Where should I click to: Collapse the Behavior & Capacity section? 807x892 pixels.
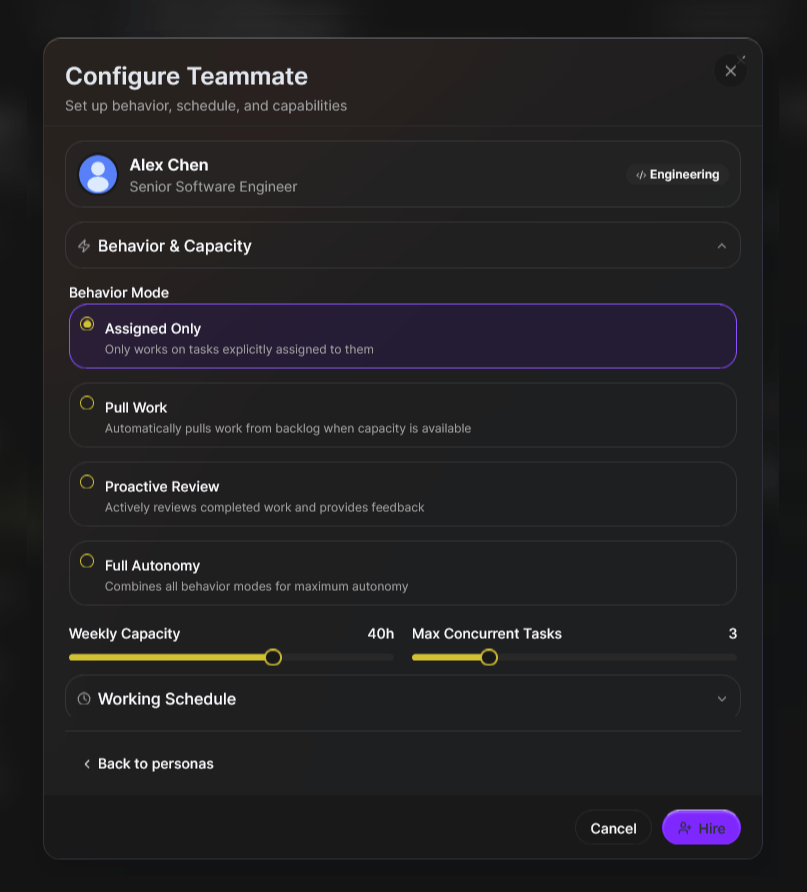pos(722,246)
